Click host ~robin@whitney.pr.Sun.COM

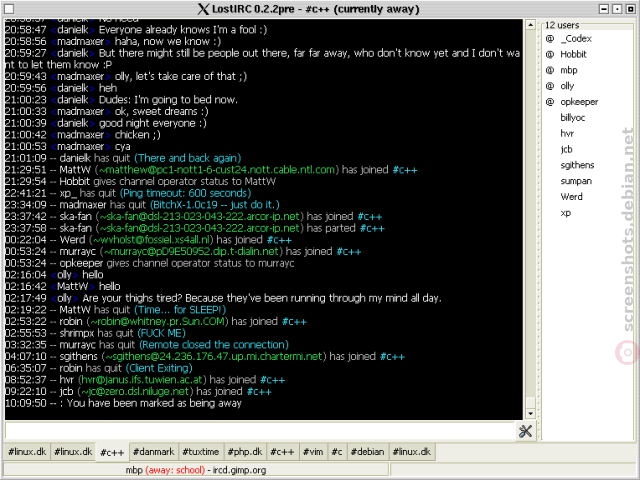[157, 322]
